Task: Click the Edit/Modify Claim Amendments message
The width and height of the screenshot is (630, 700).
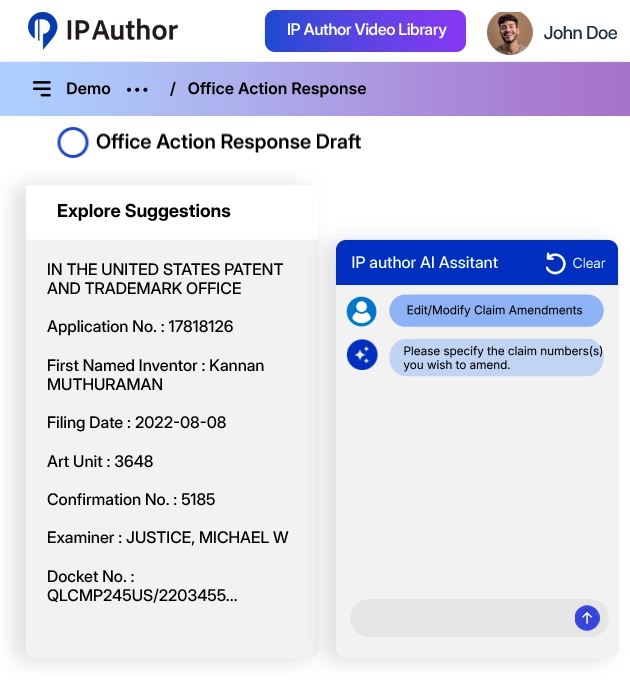Action: point(494,310)
